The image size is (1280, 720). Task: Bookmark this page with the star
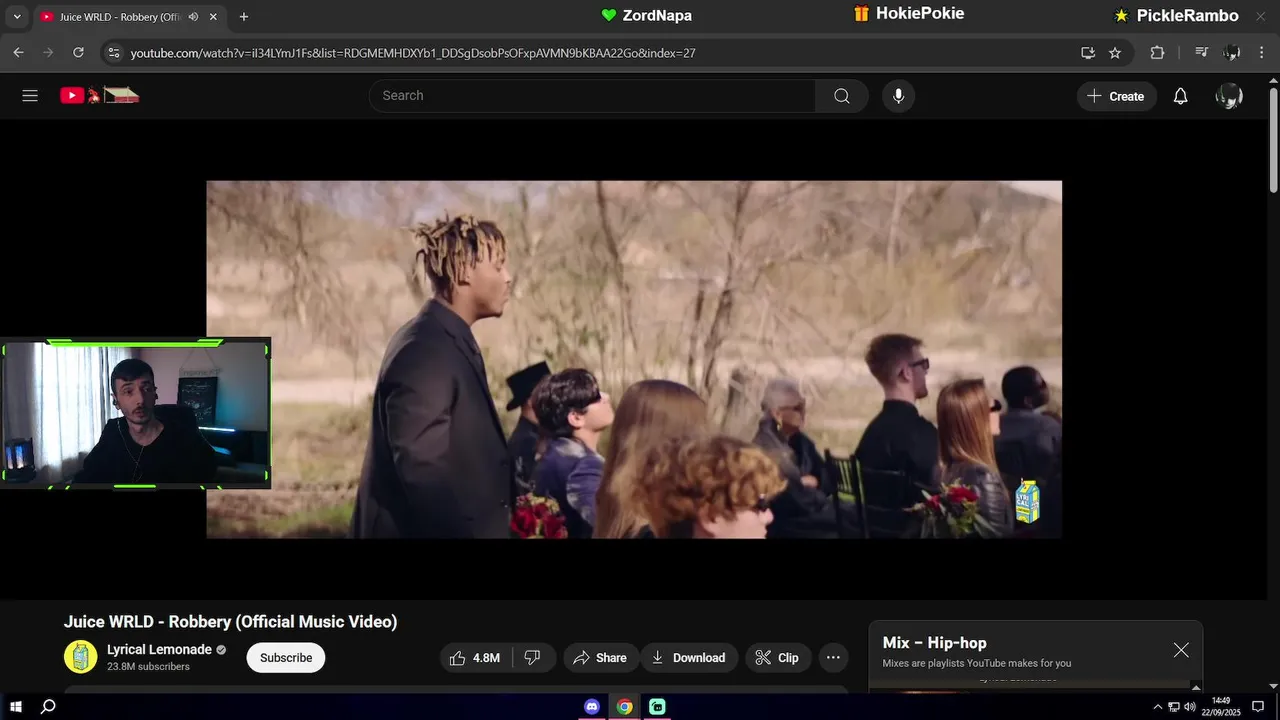click(x=1115, y=53)
